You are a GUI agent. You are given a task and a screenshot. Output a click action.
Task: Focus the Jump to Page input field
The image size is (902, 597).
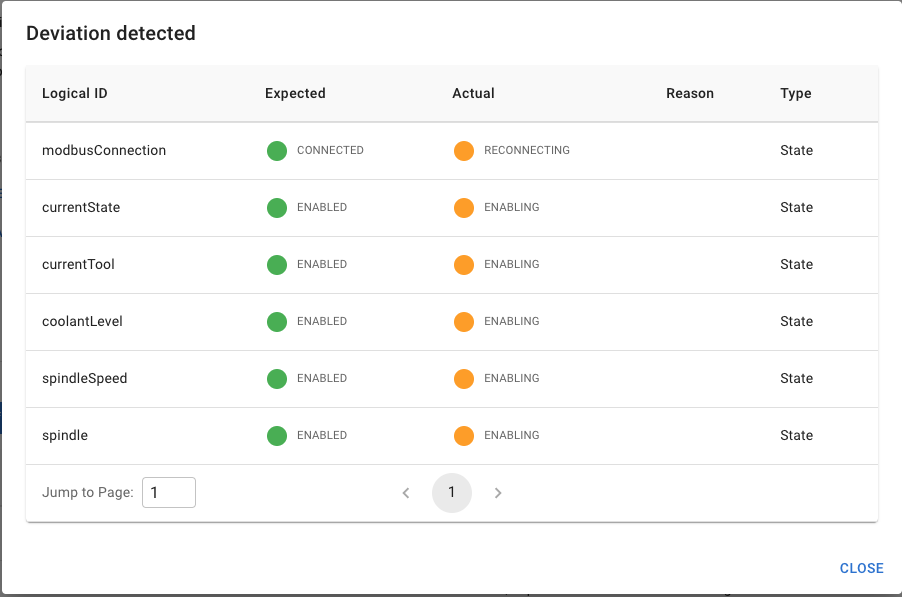click(x=168, y=493)
